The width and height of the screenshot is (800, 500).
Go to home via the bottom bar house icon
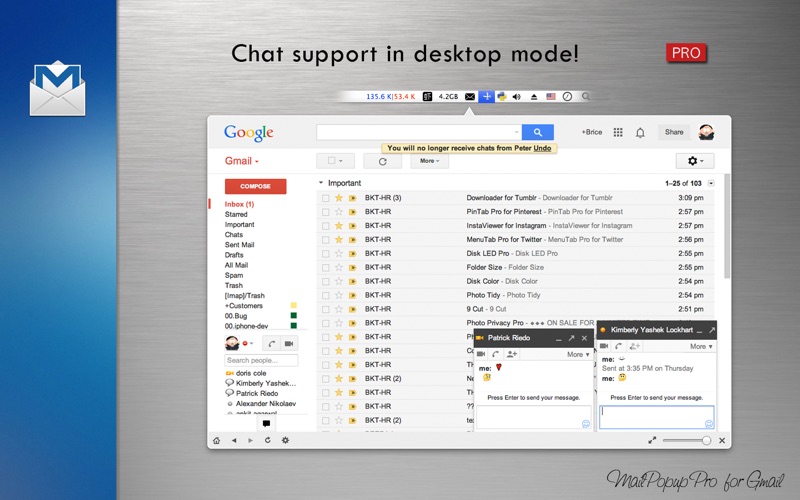coord(216,440)
